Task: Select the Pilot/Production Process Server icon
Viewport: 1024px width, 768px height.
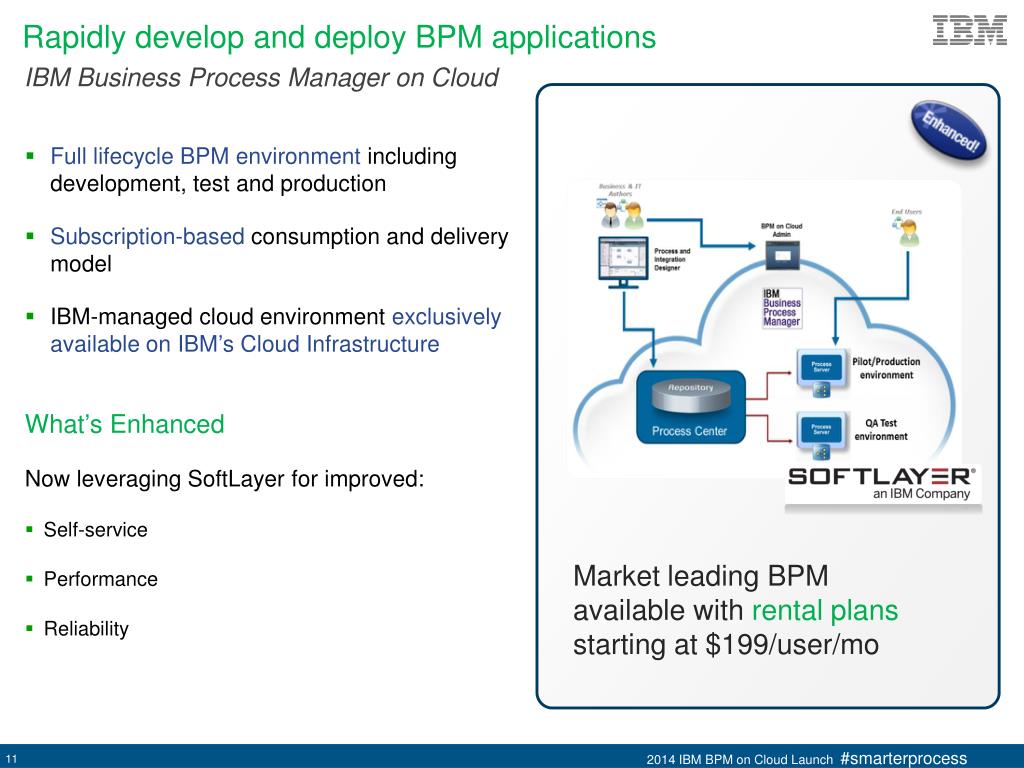Action: 822,373
